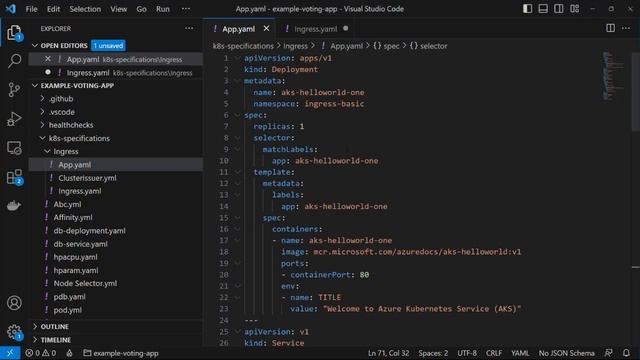Close the App.yaml editor tab
640x360 pixels.
[x=266, y=29]
